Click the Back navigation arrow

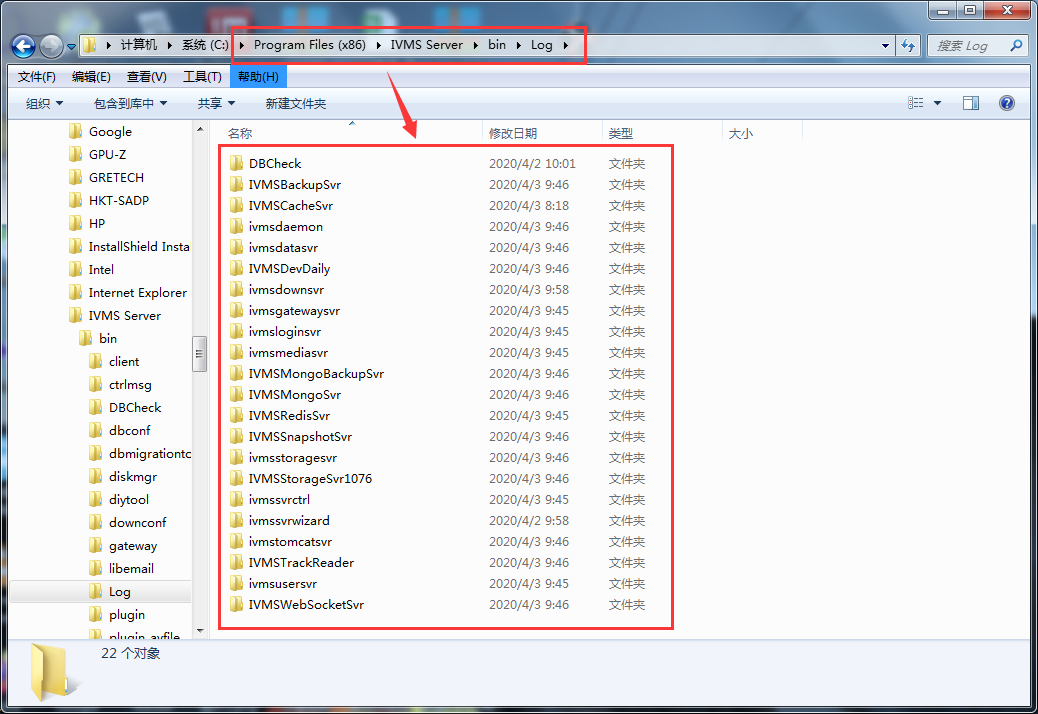[24, 46]
